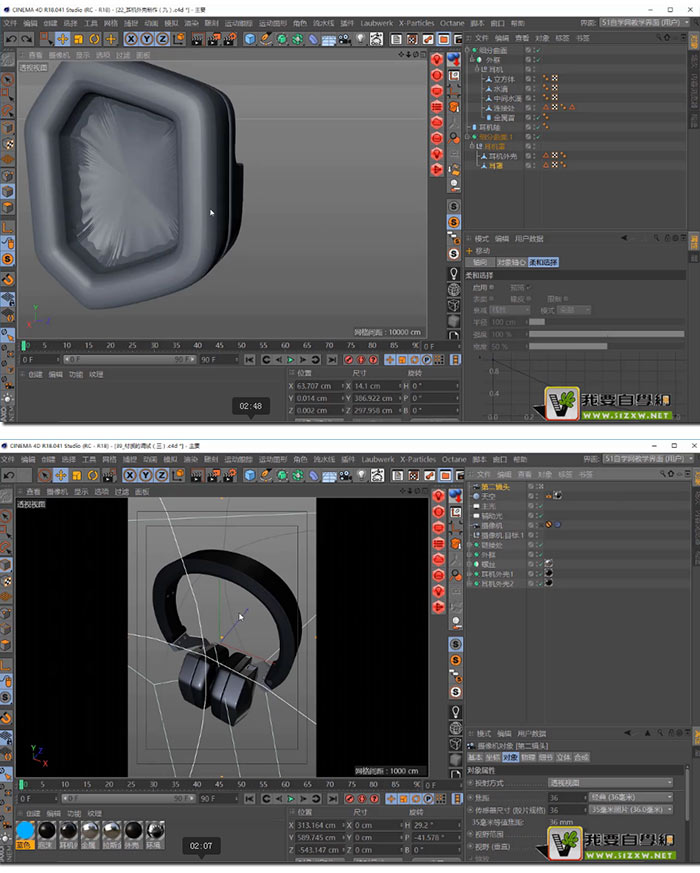Viewport: 700px width, 873px height.
Task: Click record keyframe button in upper timeline
Action: pyautogui.click(x=349, y=360)
